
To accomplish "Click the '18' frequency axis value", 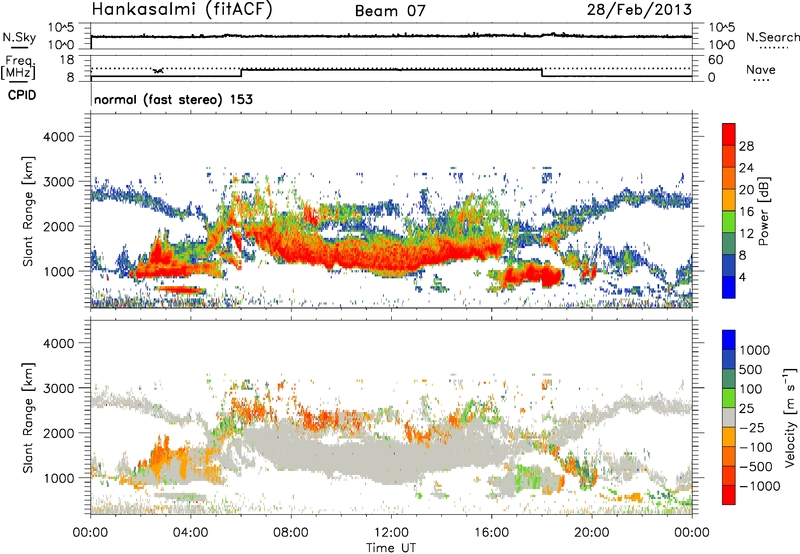I will point(67,60).
